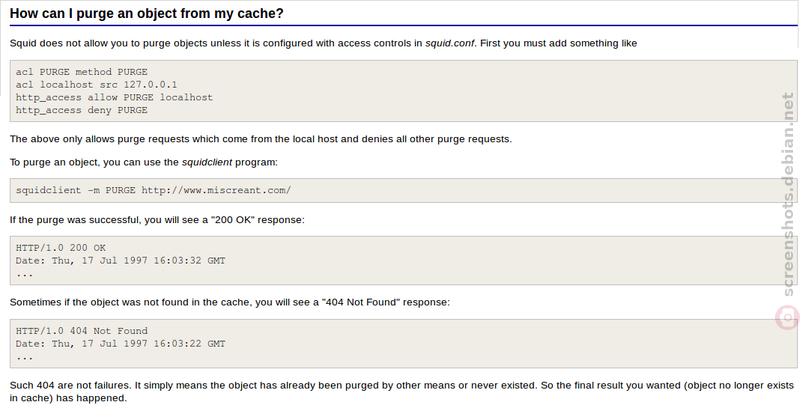The width and height of the screenshot is (800, 411).
Task: Click the 'acl PURGE method PURGE' code line
Action: [x=82, y=72]
